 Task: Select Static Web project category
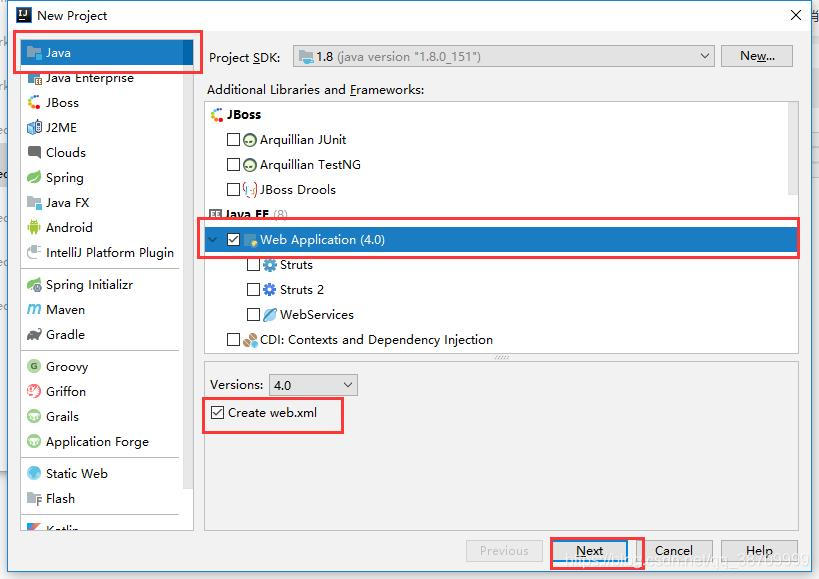point(76,474)
